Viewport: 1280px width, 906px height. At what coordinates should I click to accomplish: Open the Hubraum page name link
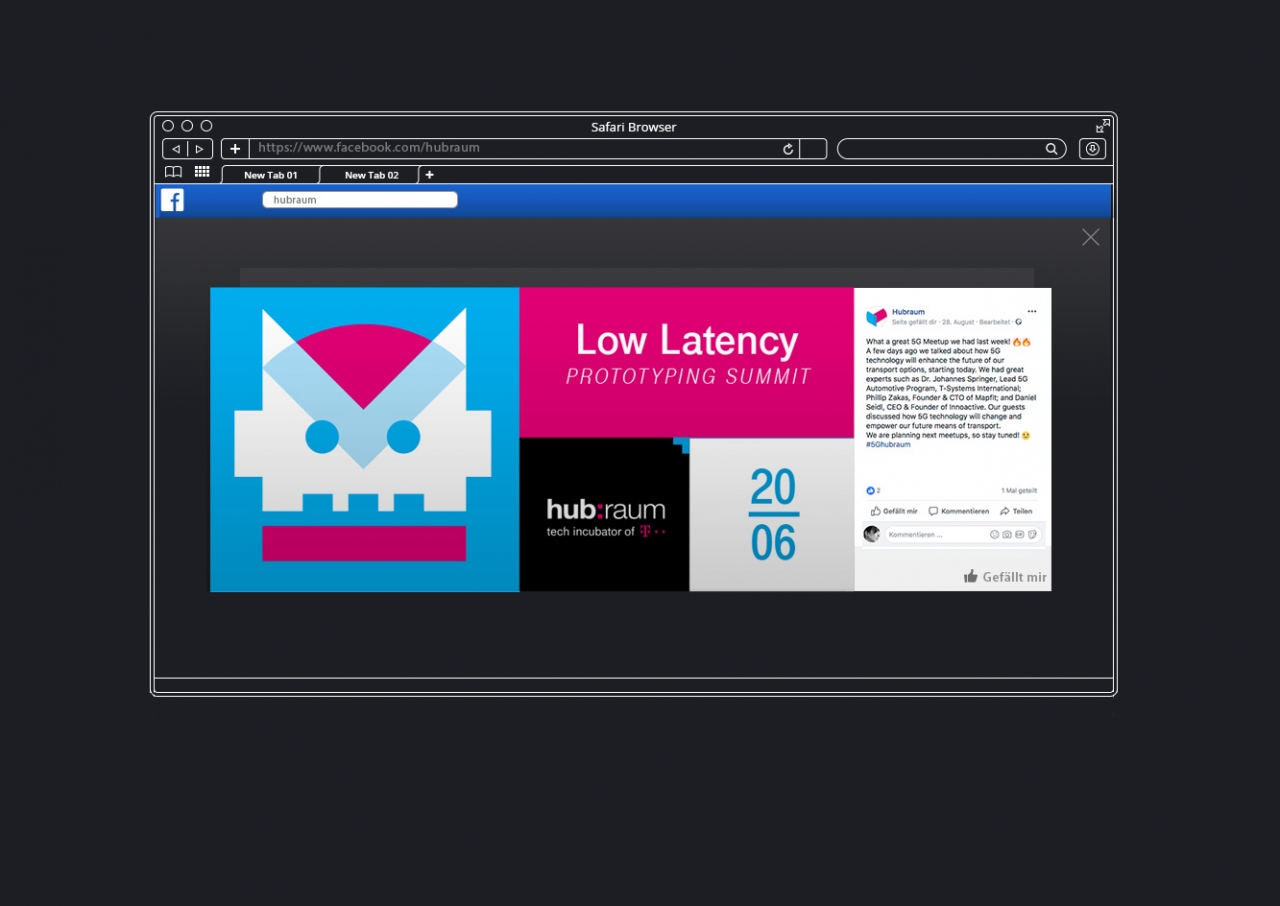tap(908, 312)
